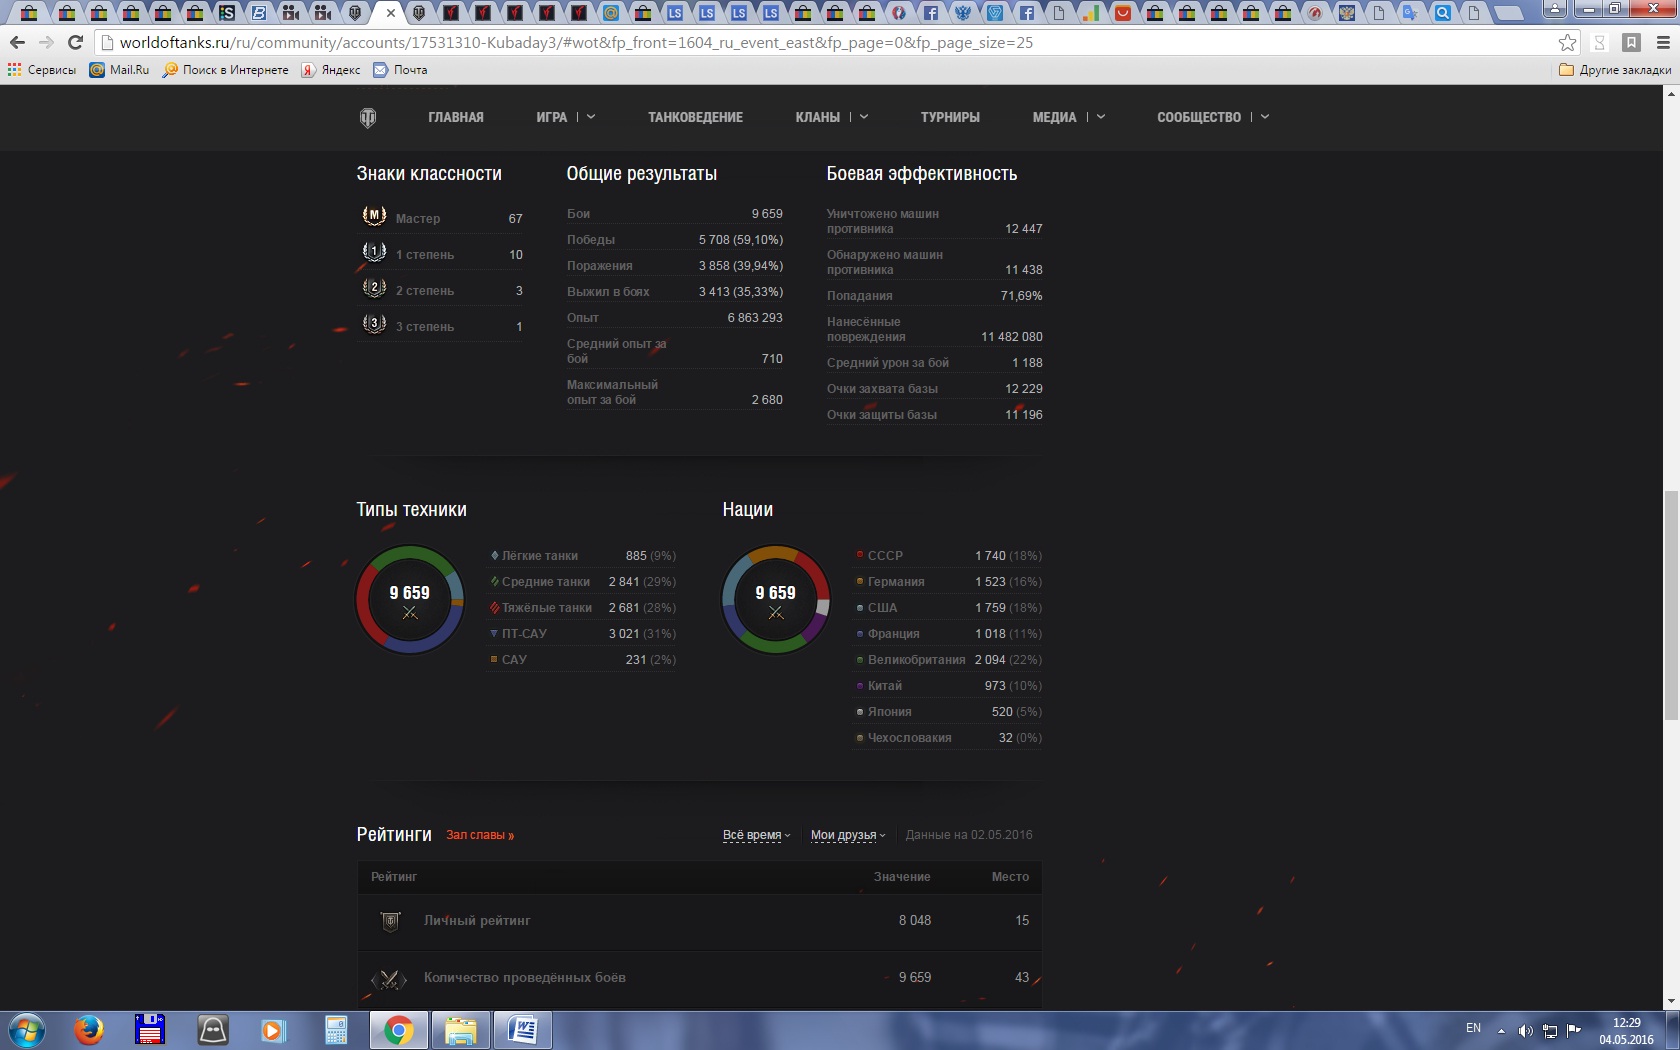This screenshot has height=1050, width=1680.
Task: Click the hourglass extension icon in the toolbar
Action: 1599,42
